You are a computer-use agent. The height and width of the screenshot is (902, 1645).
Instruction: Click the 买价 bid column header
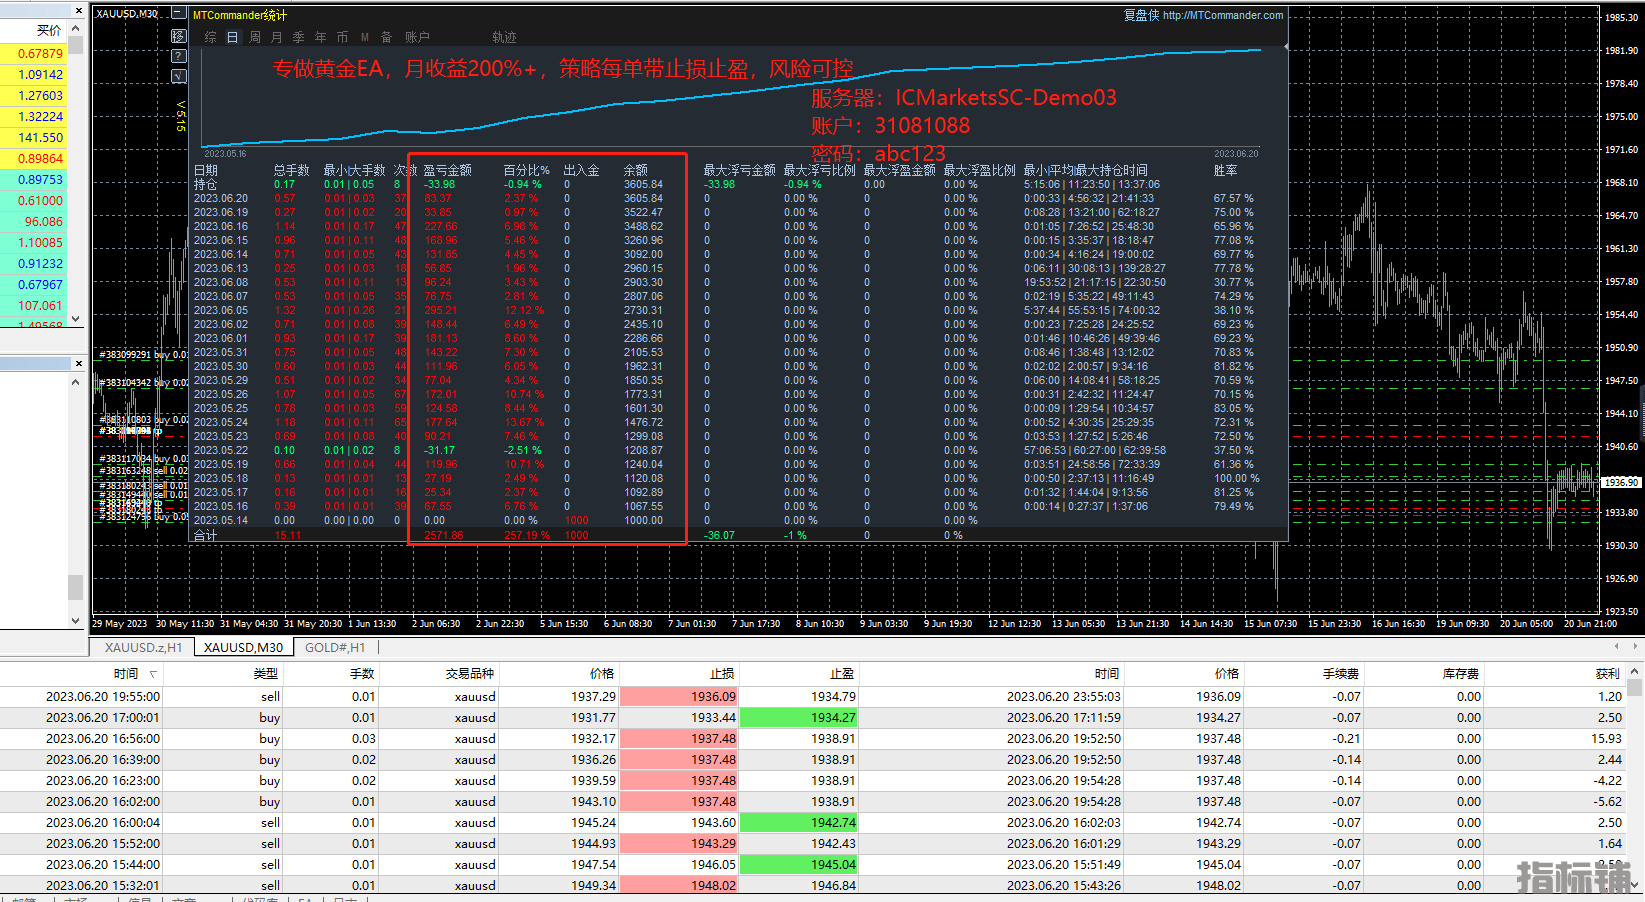pos(48,31)
